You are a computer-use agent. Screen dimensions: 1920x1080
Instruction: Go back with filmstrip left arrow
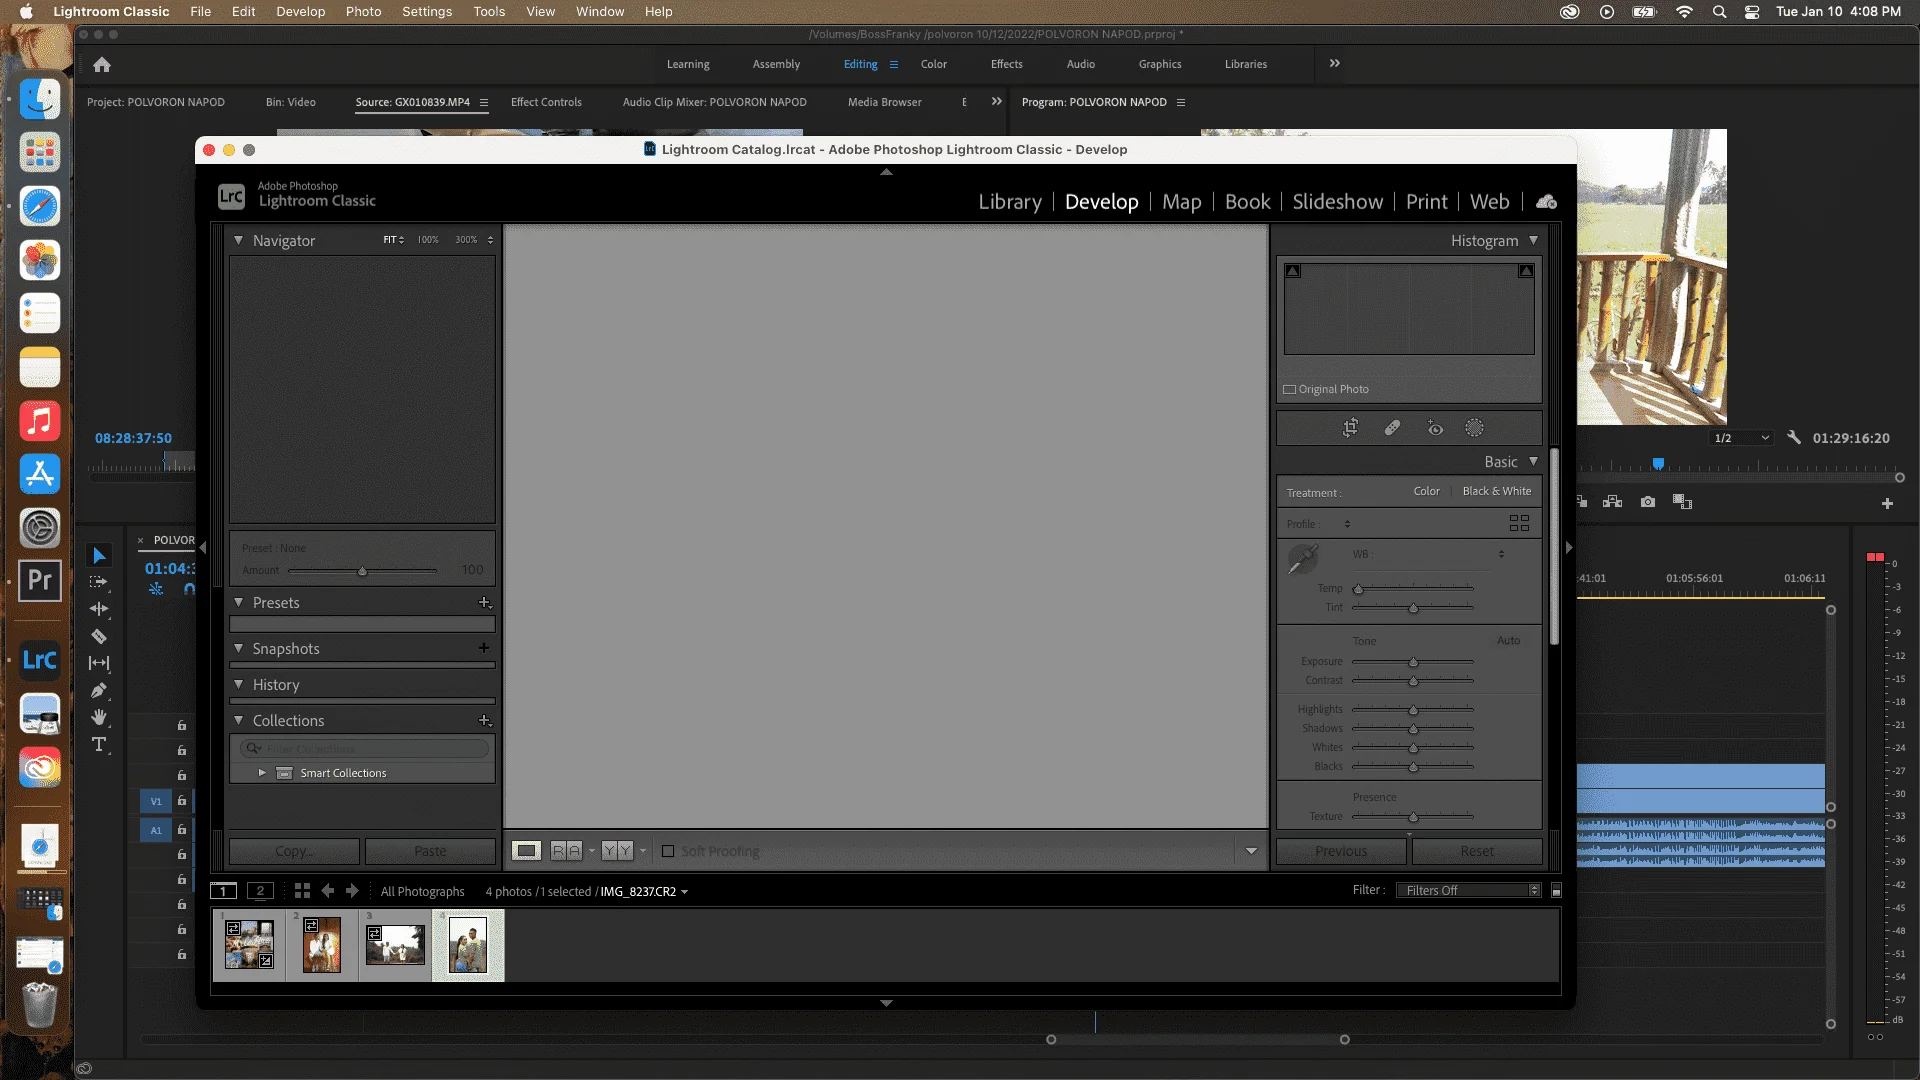click(x=327, y=890)
